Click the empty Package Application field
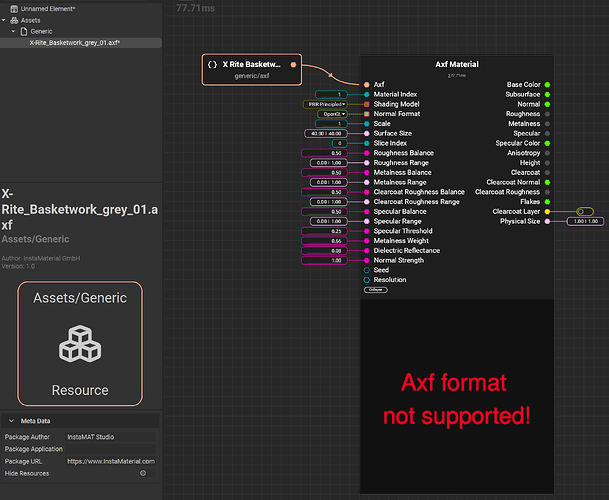 tap(111, 449)
